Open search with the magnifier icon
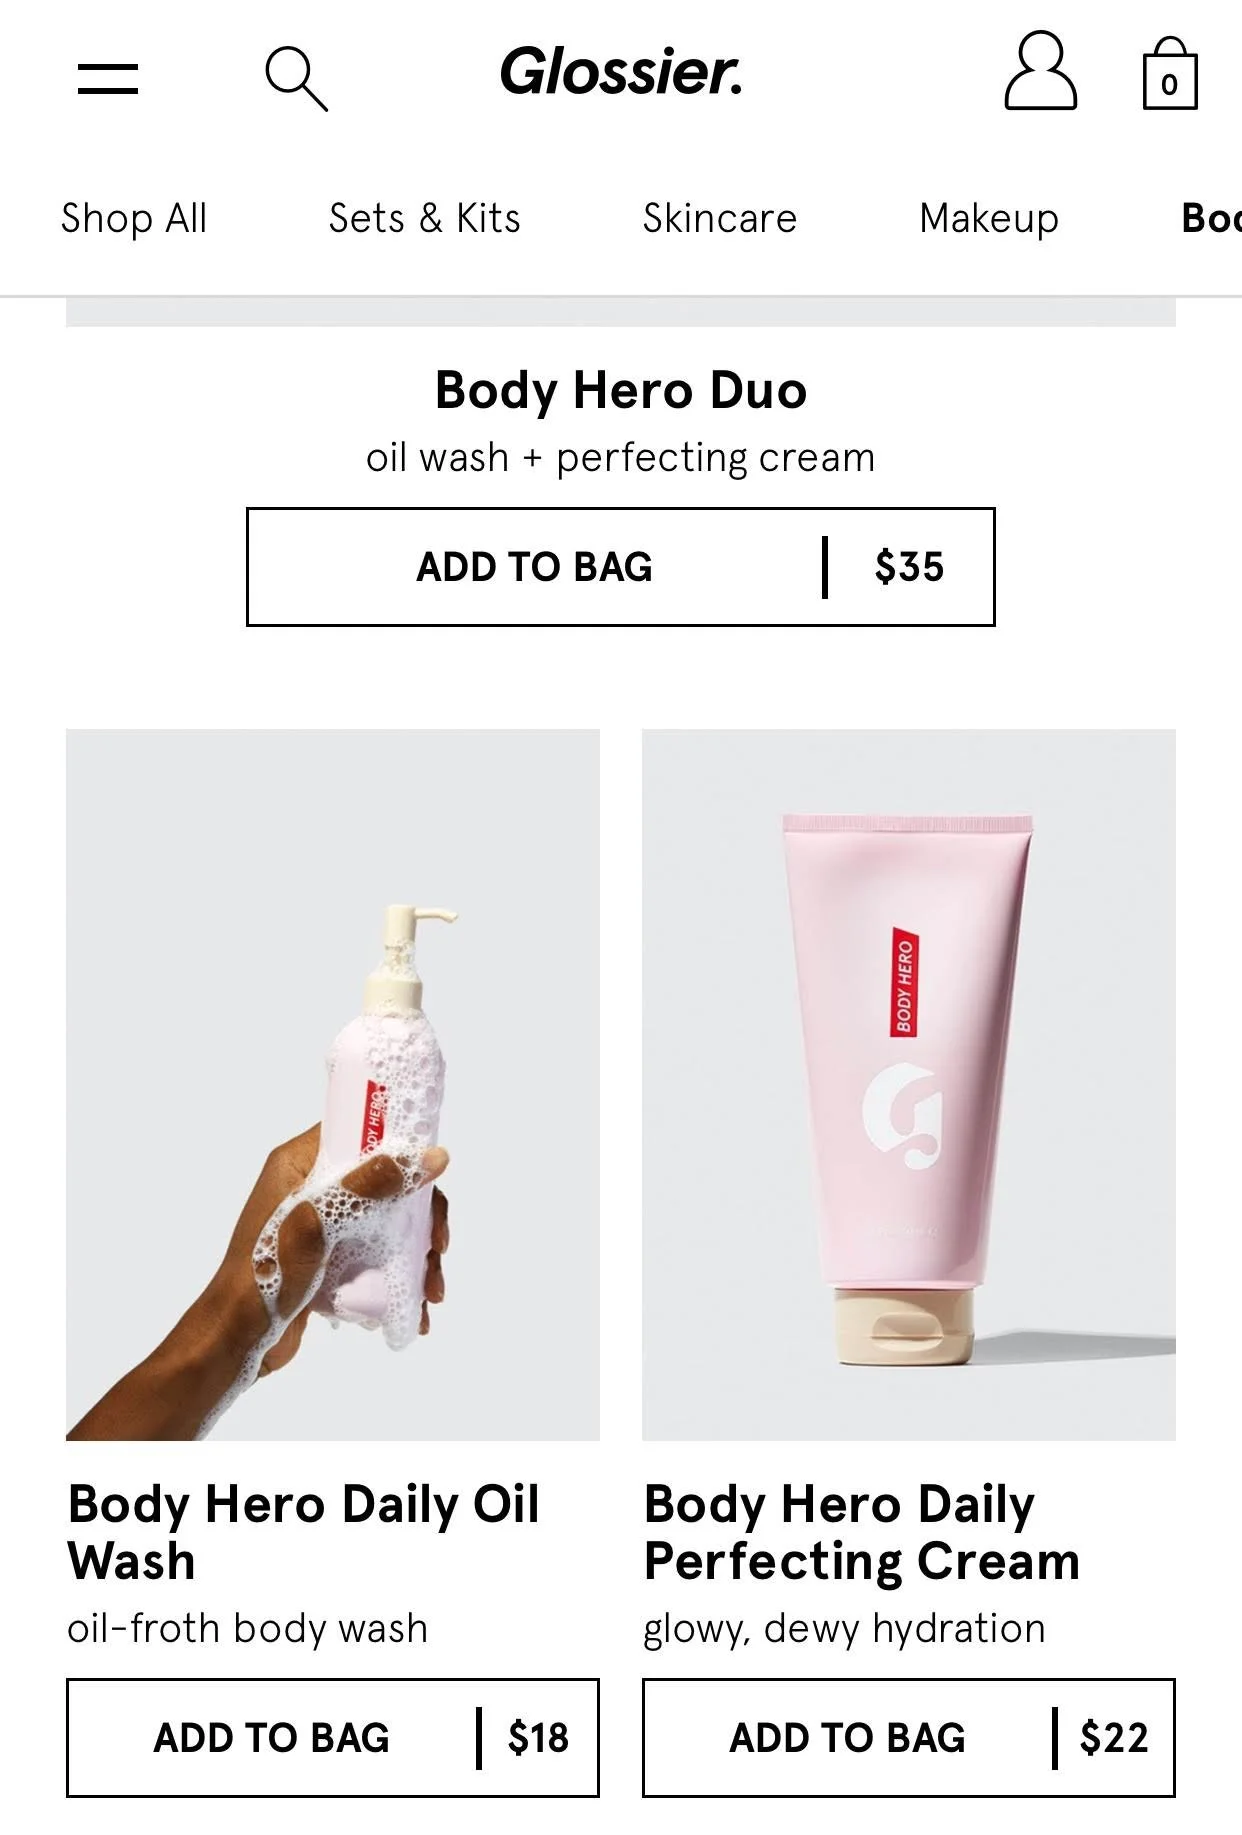This screenshot has height=1835, width=1242. tap(296, 78)
